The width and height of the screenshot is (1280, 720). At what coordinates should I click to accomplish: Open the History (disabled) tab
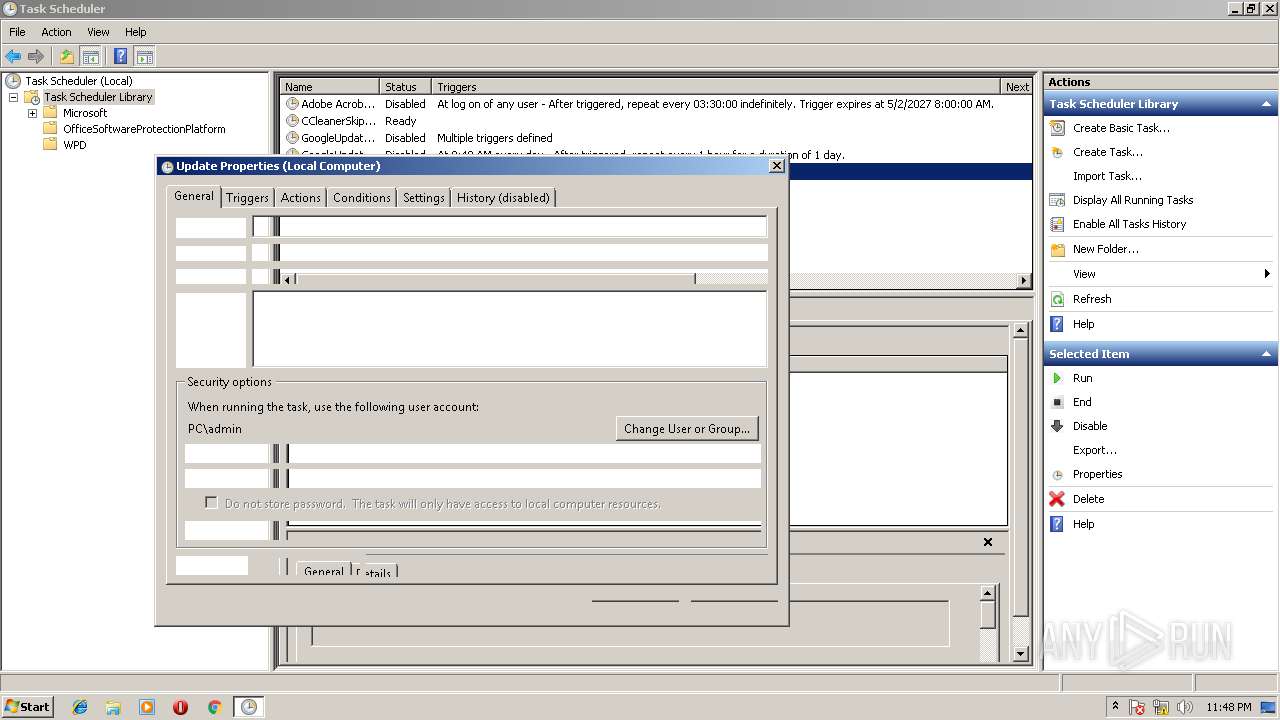pos(503,198)
